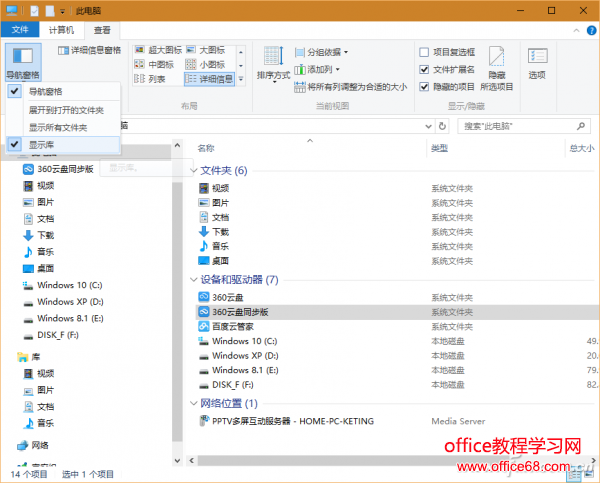Screen dimensions: 600x483
Task: Sort by the 总大小 total size column
Action: point(582,148)
